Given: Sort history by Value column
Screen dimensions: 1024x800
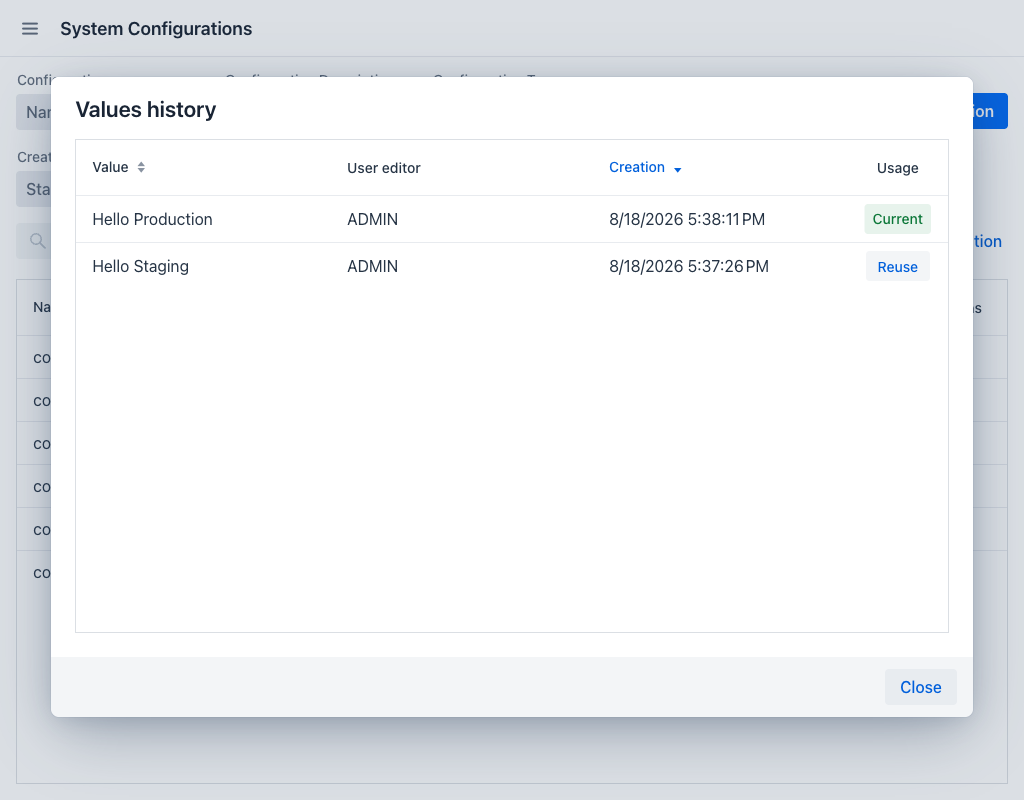Looking at the screenshot, I should coord(141,167).
